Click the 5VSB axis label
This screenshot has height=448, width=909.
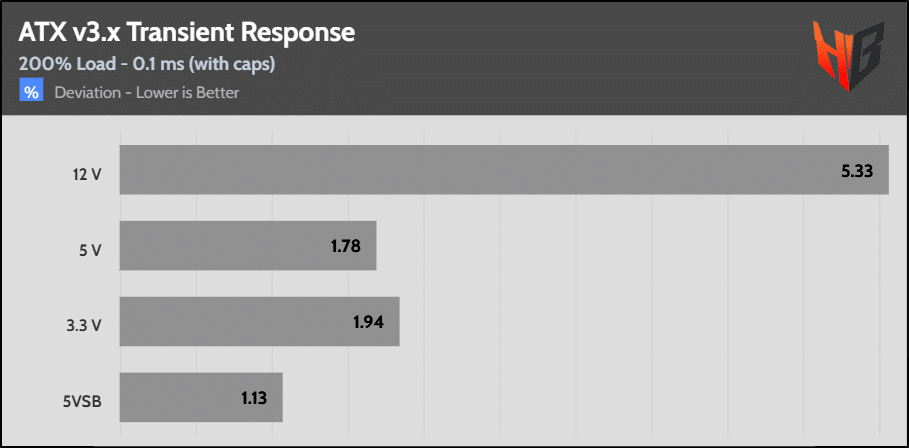83,399
